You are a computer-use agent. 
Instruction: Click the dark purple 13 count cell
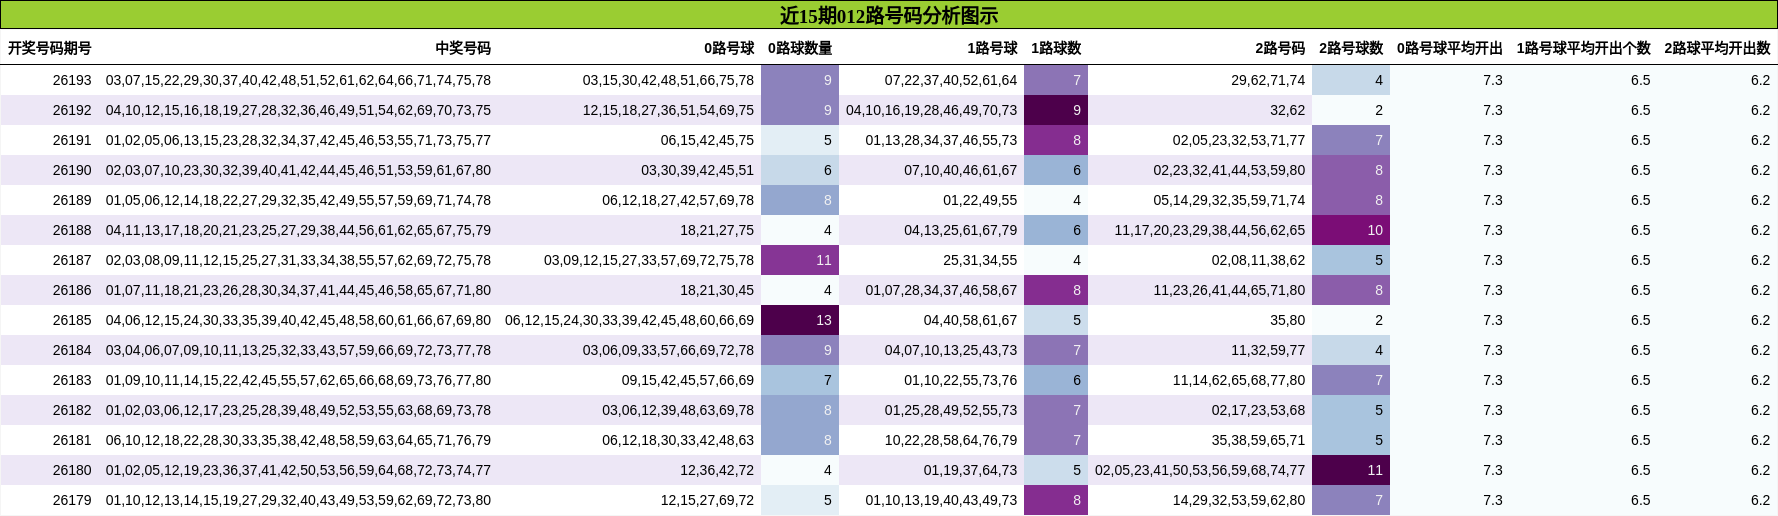800,320
